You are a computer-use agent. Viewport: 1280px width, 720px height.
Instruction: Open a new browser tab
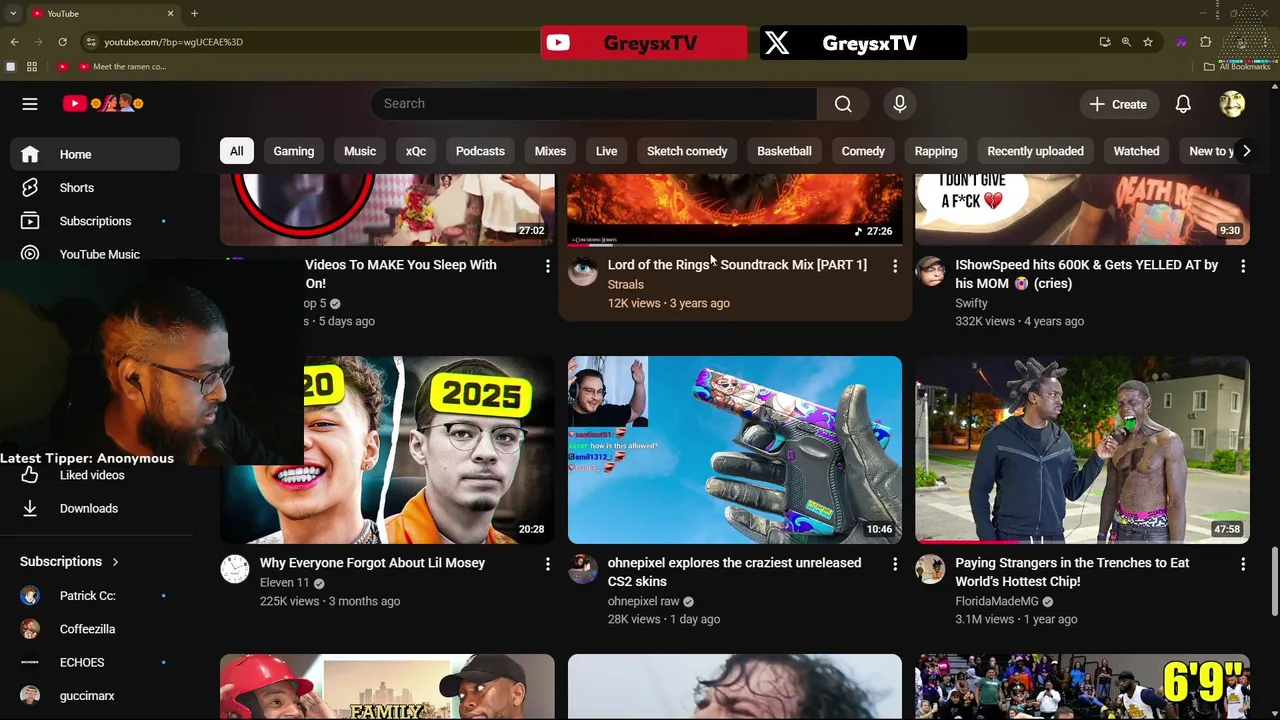pos(194,14)
